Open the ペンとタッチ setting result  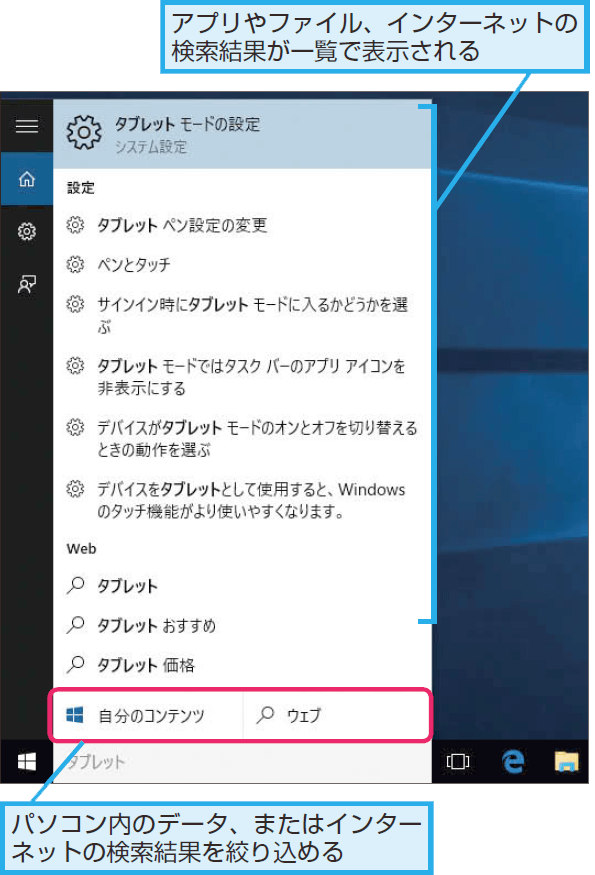coord(242,264)
